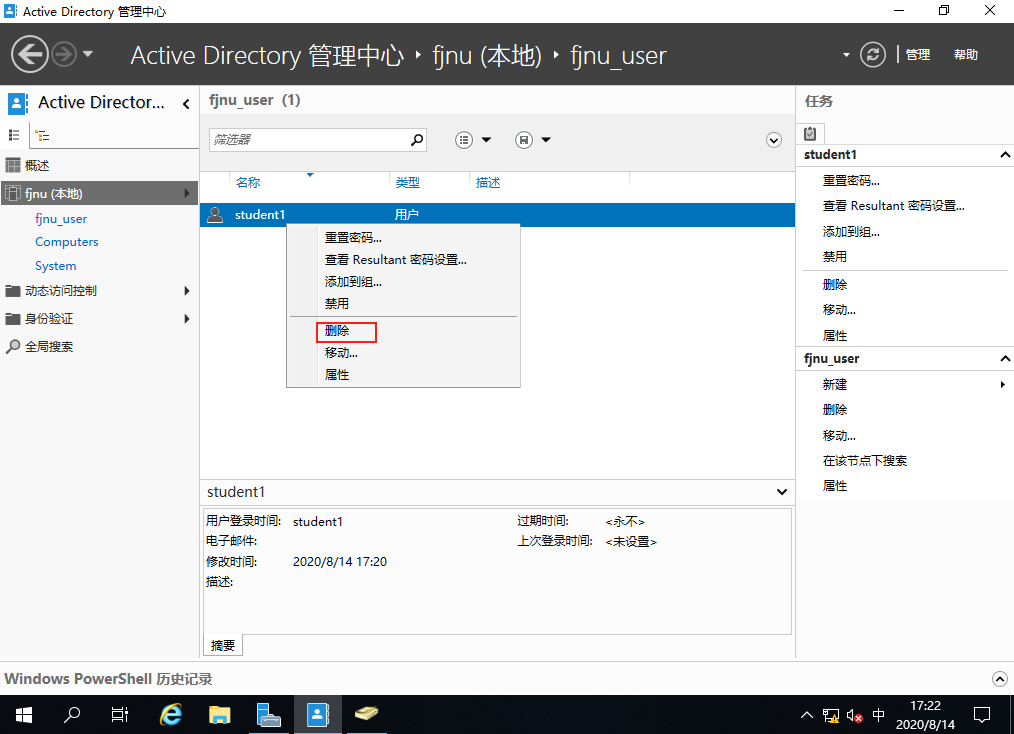
Task: Choose 禁用 in context menu
Action: click(336, 304)
